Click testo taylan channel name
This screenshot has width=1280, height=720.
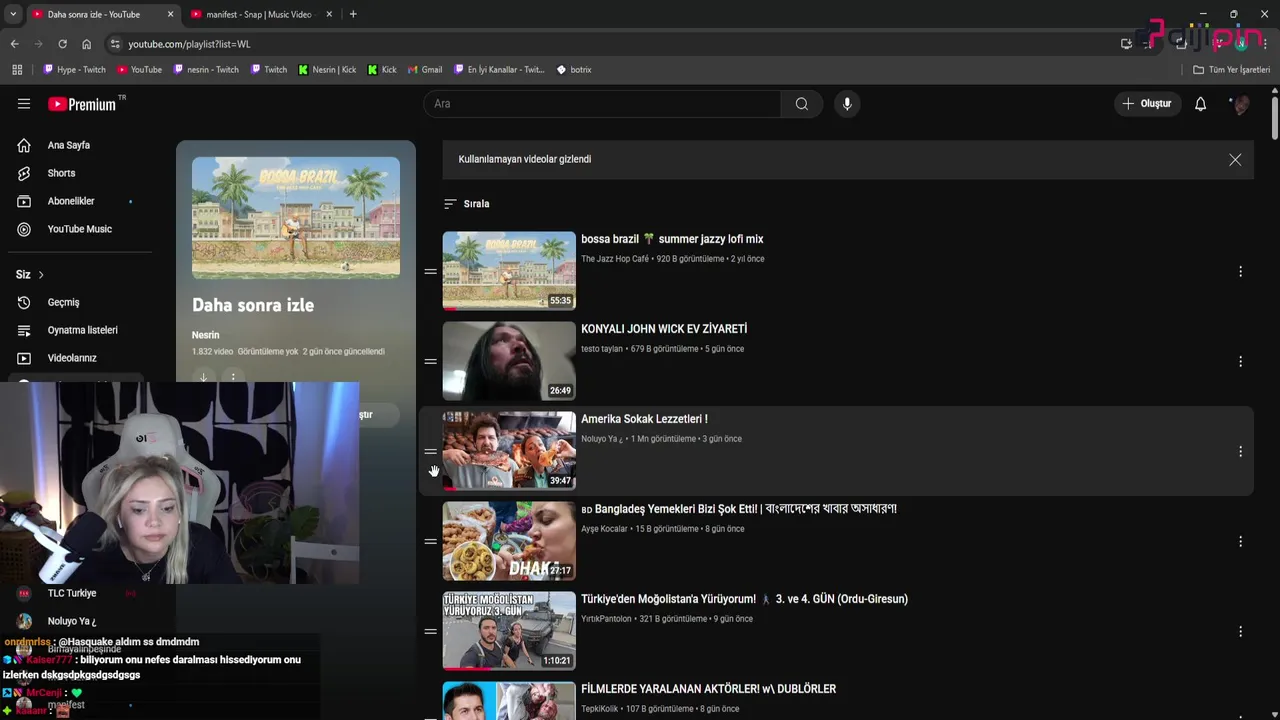[602, 349]
